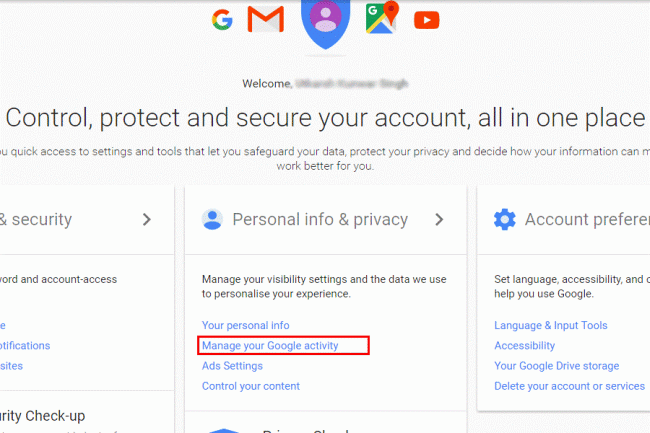Screen dimensions: 650x433
Task: Click the YouTube play icon
Action: [427, 19]
